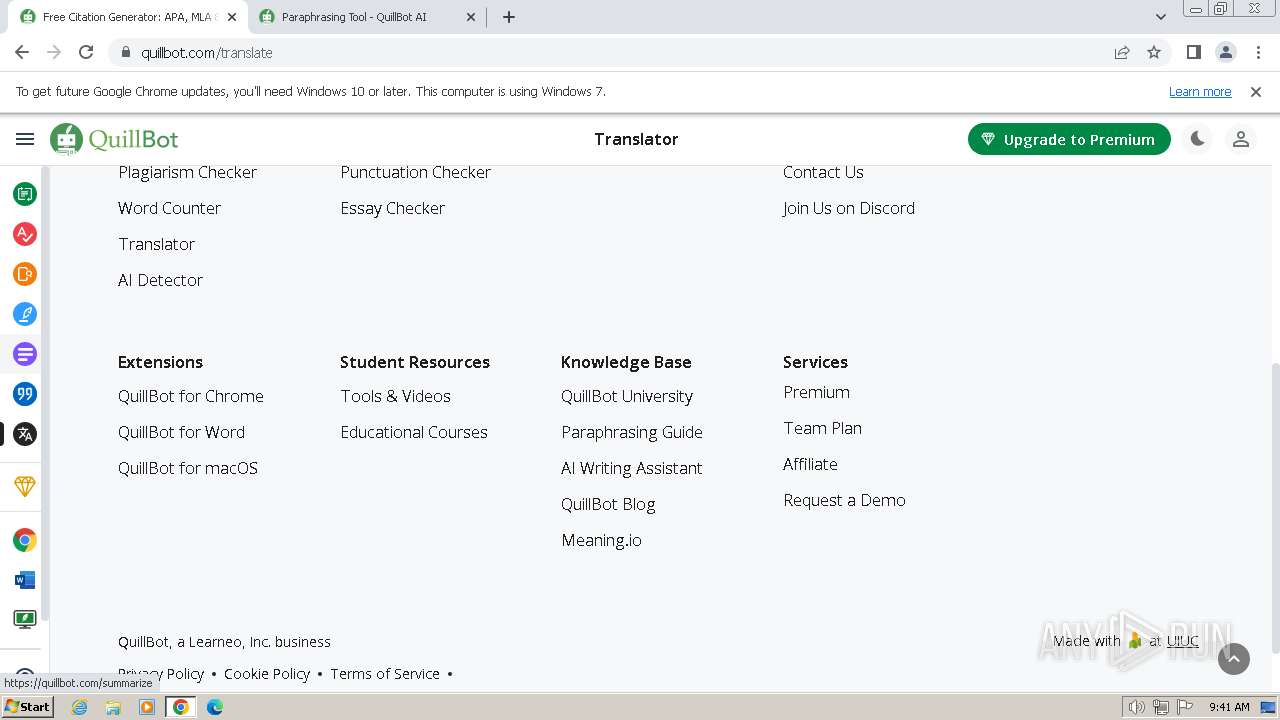
Task: Open the orange Plagiarism Checker sidebar icon
Action: coord(25,274)
